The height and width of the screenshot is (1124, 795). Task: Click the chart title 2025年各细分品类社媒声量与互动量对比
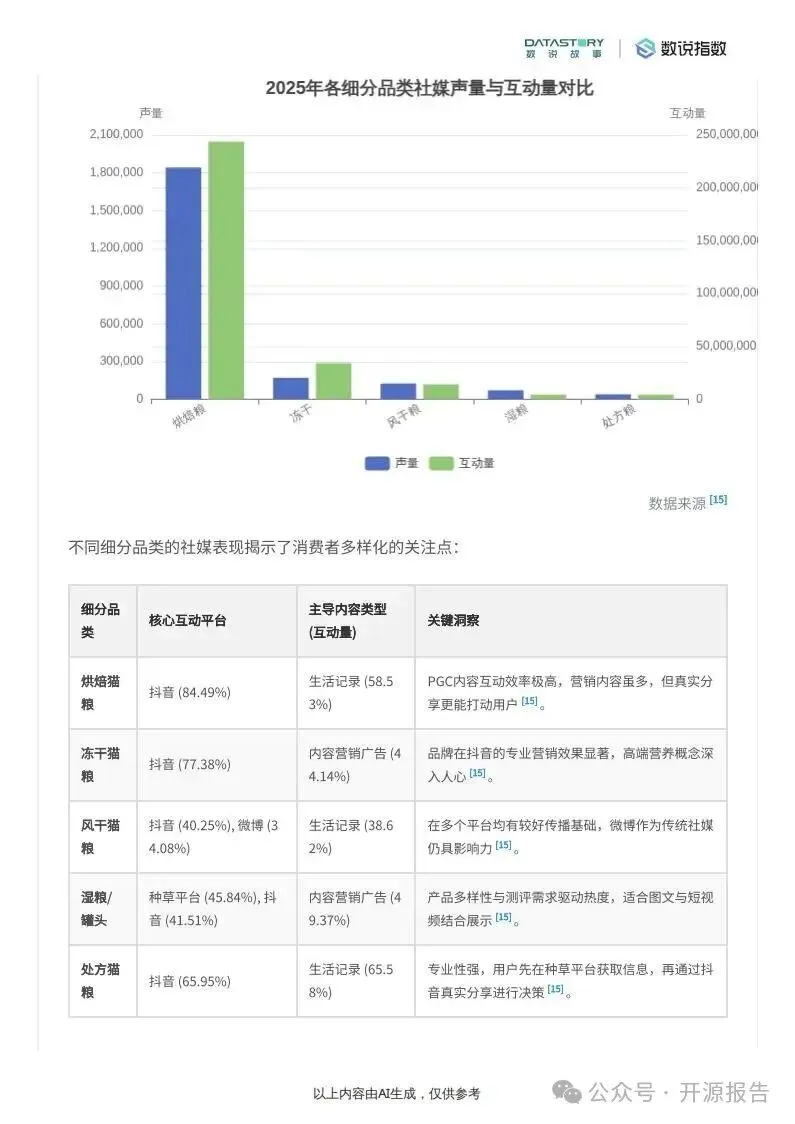[429, 88]
